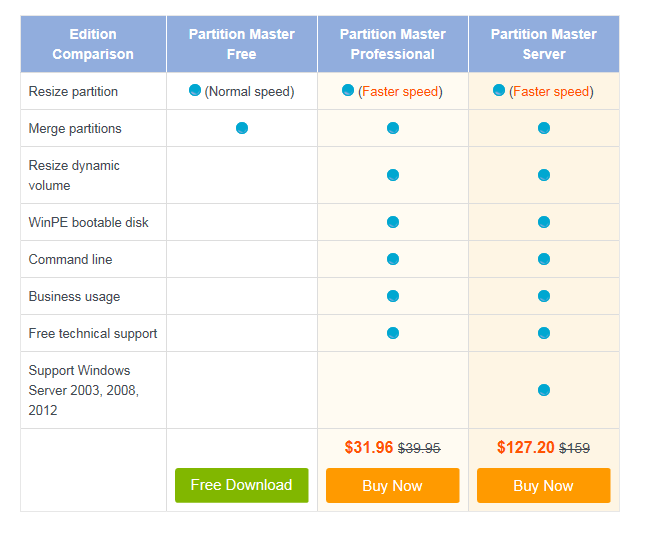The height and width of the screenshot is (539, 646).
Task: Select the Partition Master Server column header
Action: click(x=544, y=44)
